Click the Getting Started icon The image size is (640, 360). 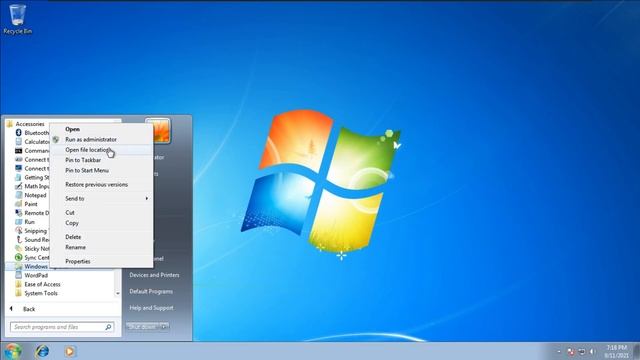click(x=18, y=177)
